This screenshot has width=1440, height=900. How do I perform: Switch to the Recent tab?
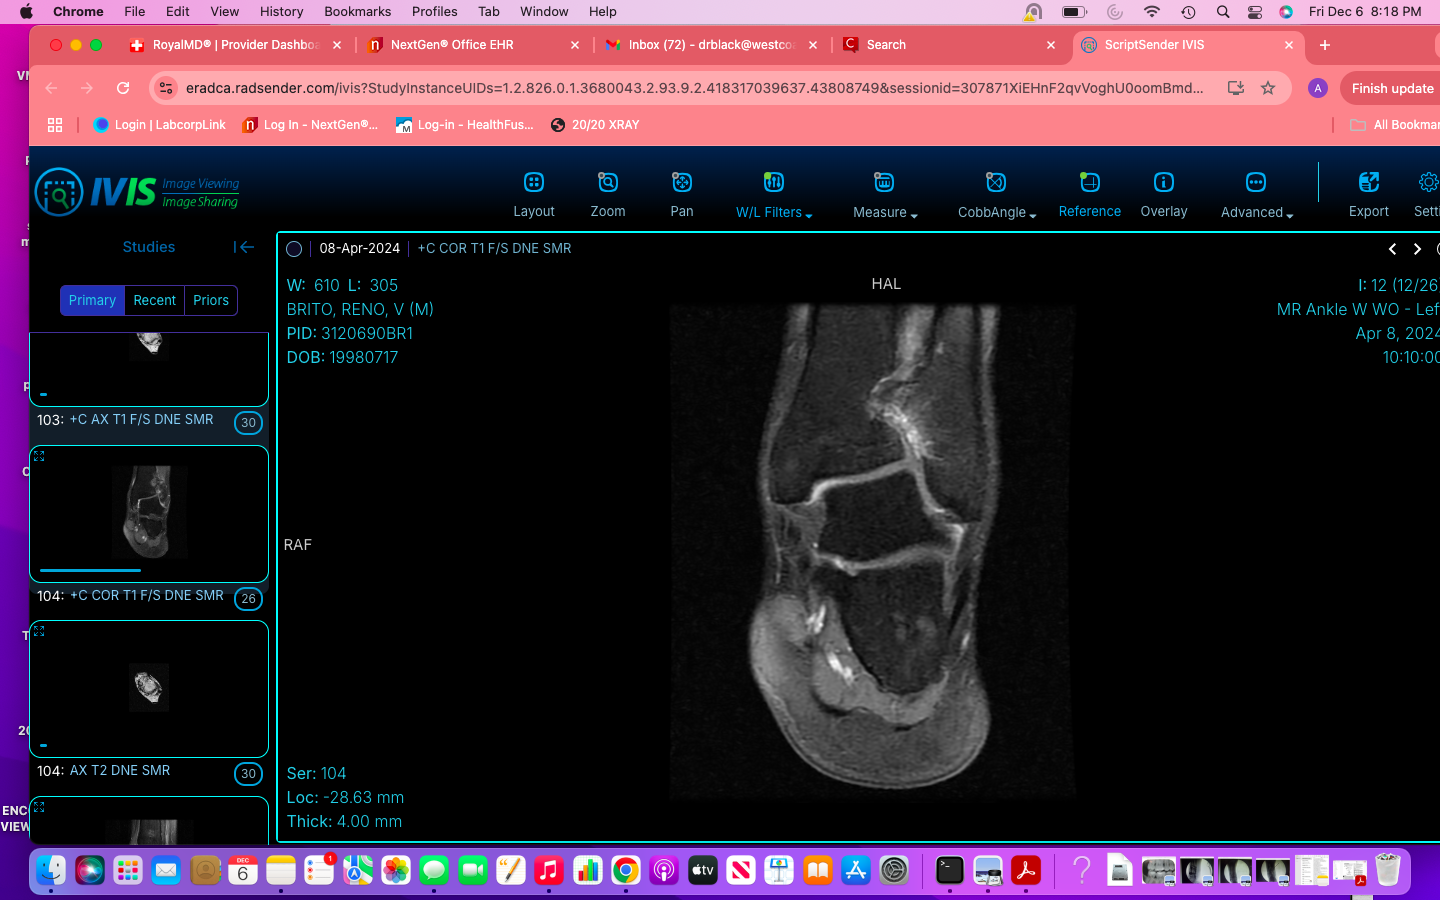154,300
